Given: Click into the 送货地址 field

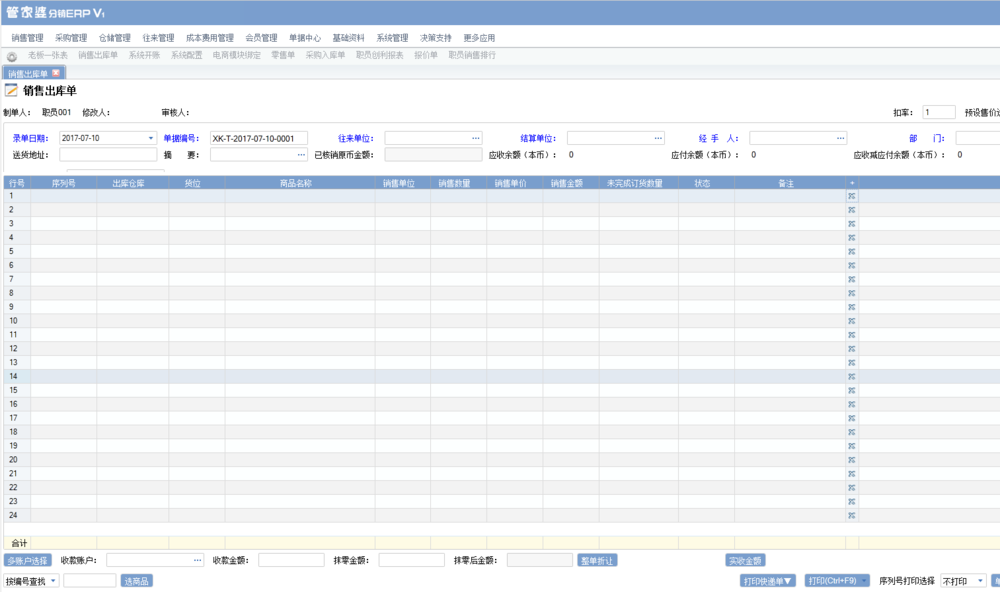Looking at the screenshot, I should 108,154.
